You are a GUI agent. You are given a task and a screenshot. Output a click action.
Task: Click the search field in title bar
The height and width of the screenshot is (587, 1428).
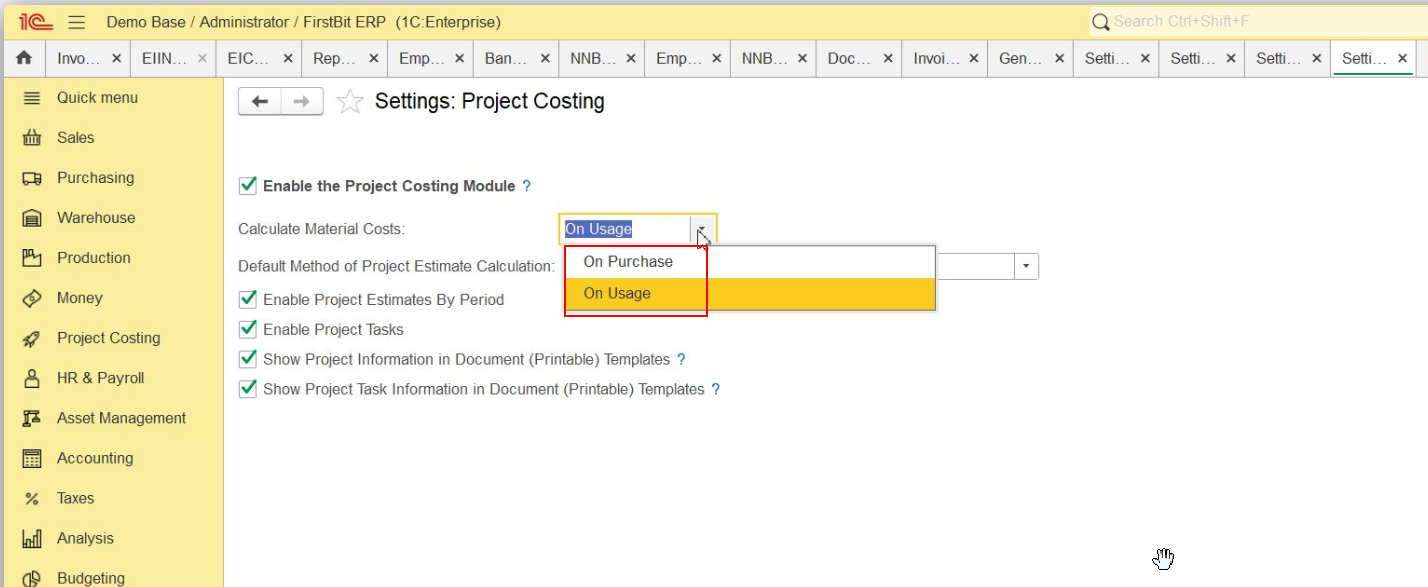(x=1250, y=21)
